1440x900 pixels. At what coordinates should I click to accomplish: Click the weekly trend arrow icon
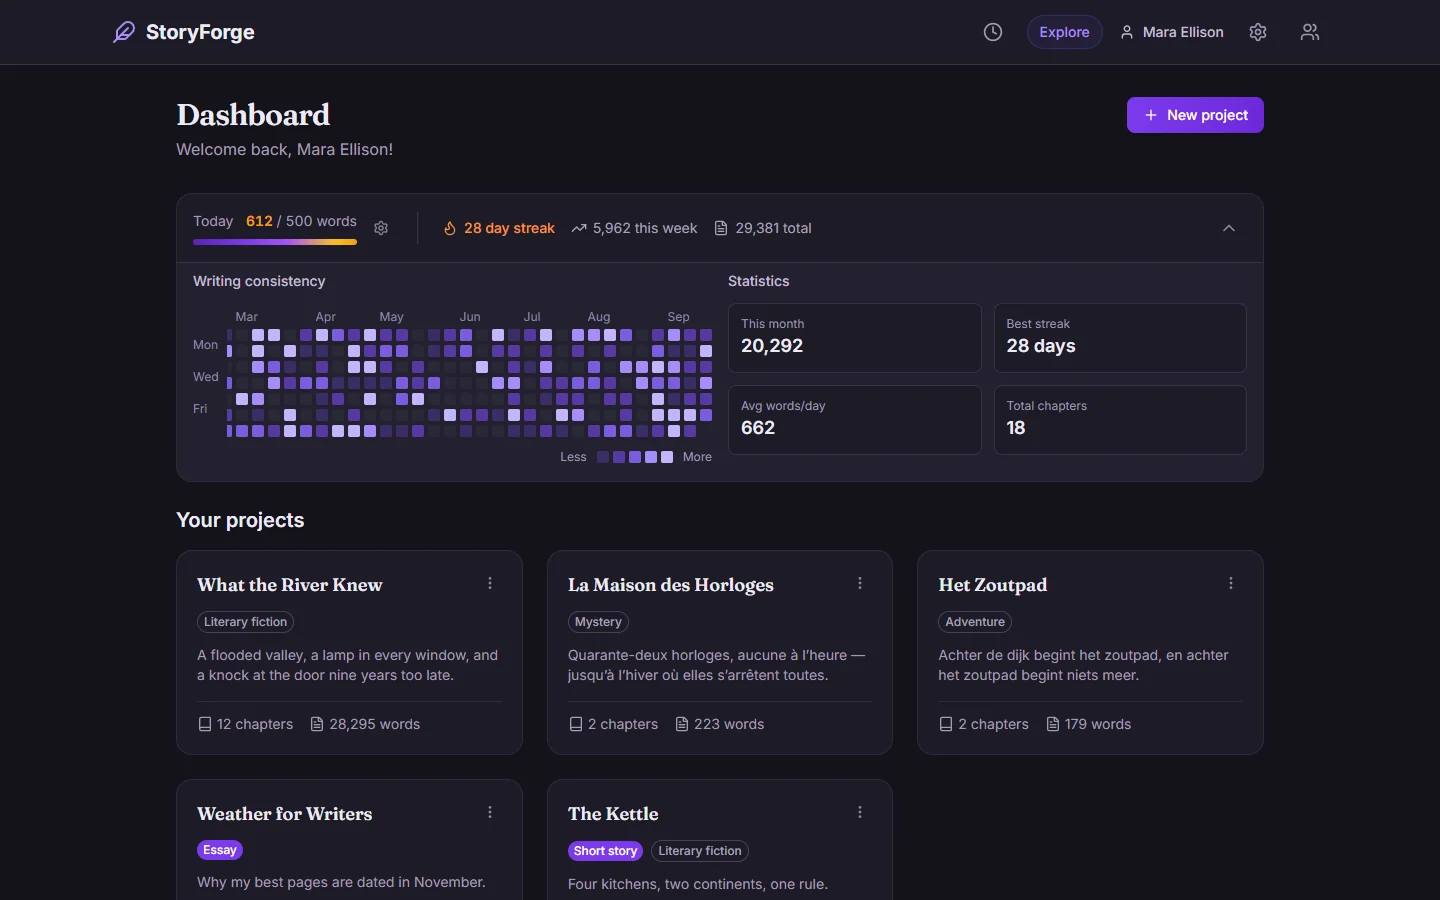point(579,228)
